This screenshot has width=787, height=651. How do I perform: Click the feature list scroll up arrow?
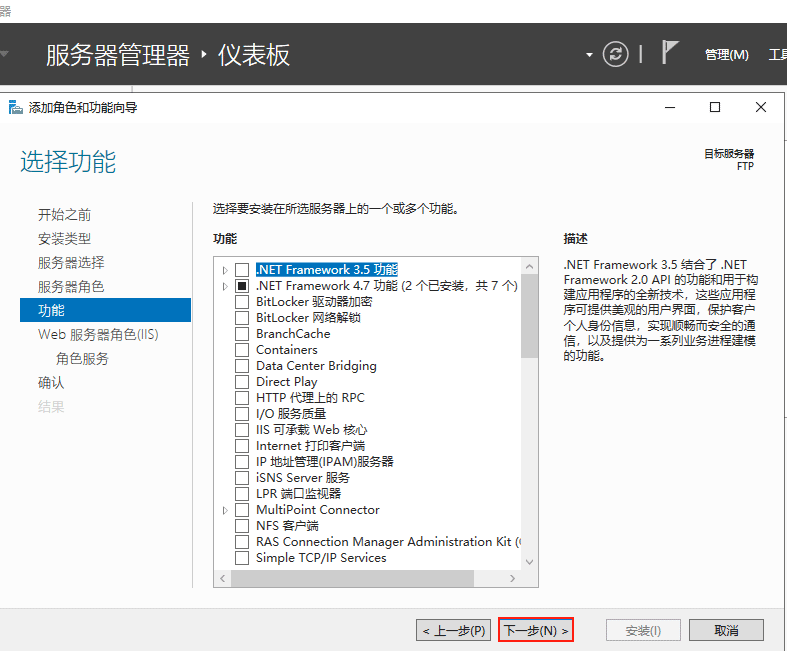(529, 267)
